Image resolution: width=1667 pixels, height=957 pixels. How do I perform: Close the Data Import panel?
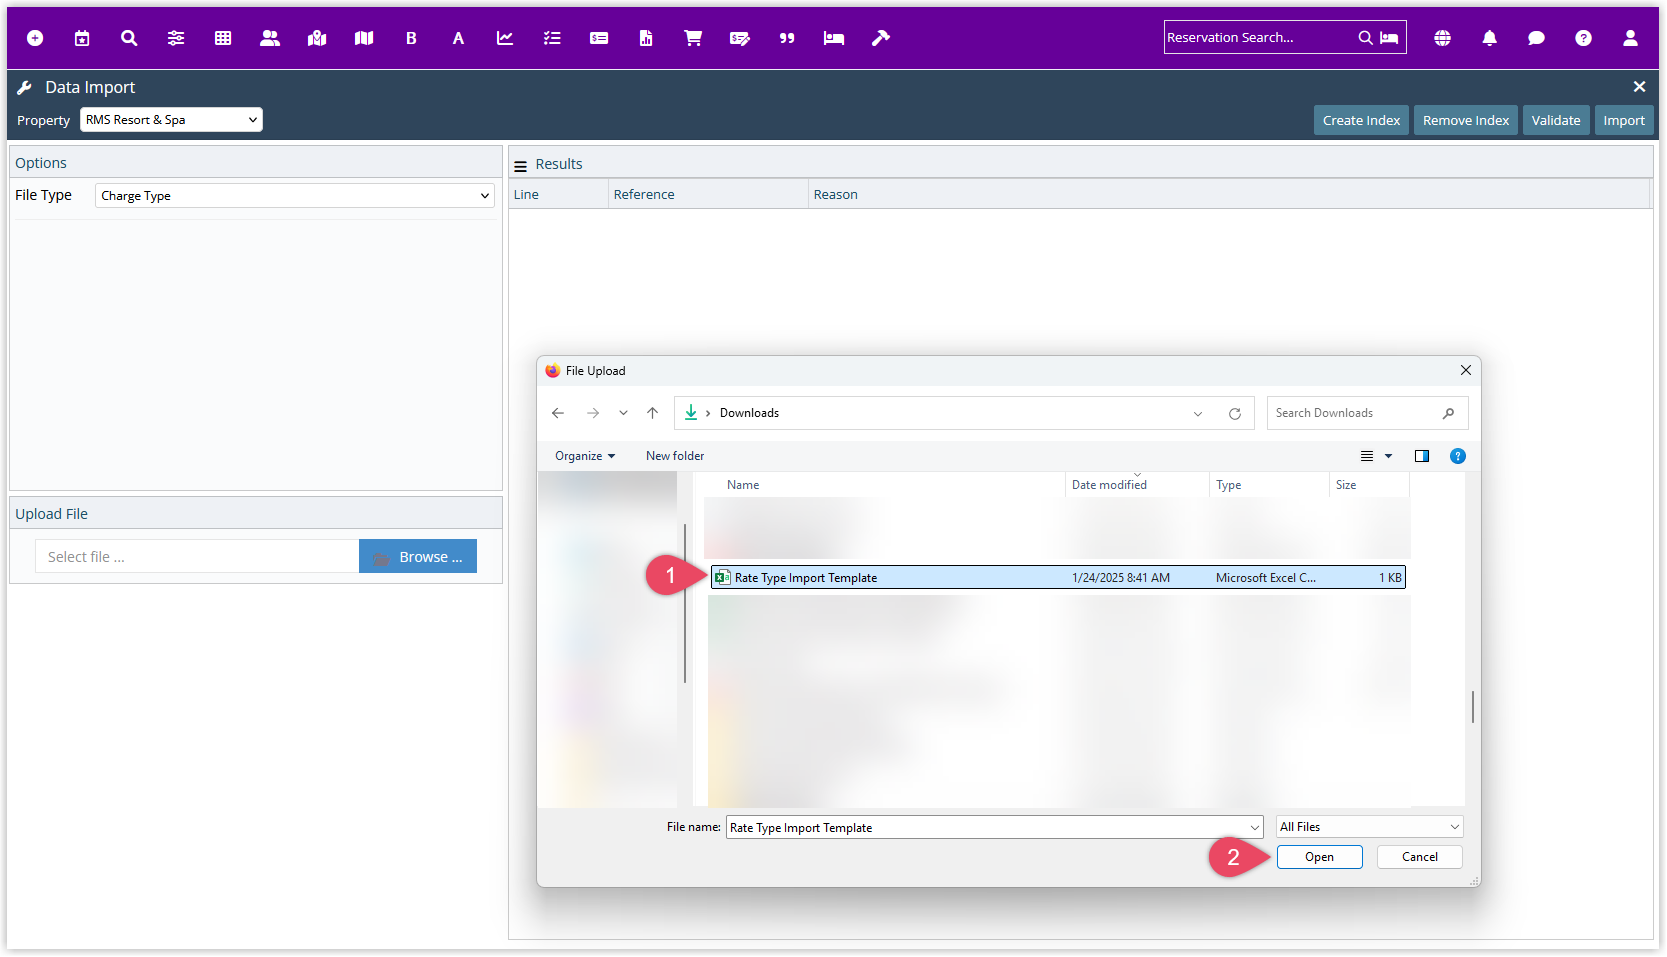pos(1639,87)
